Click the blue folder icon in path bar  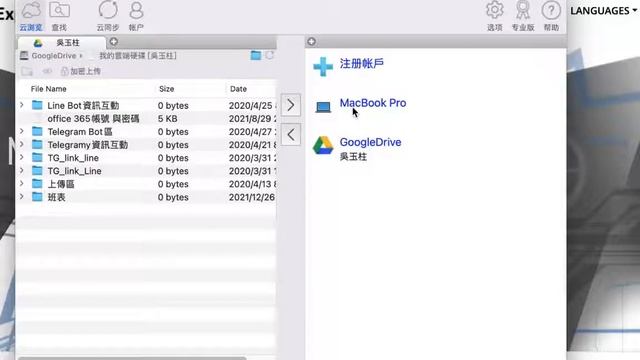tap(256, 55)
